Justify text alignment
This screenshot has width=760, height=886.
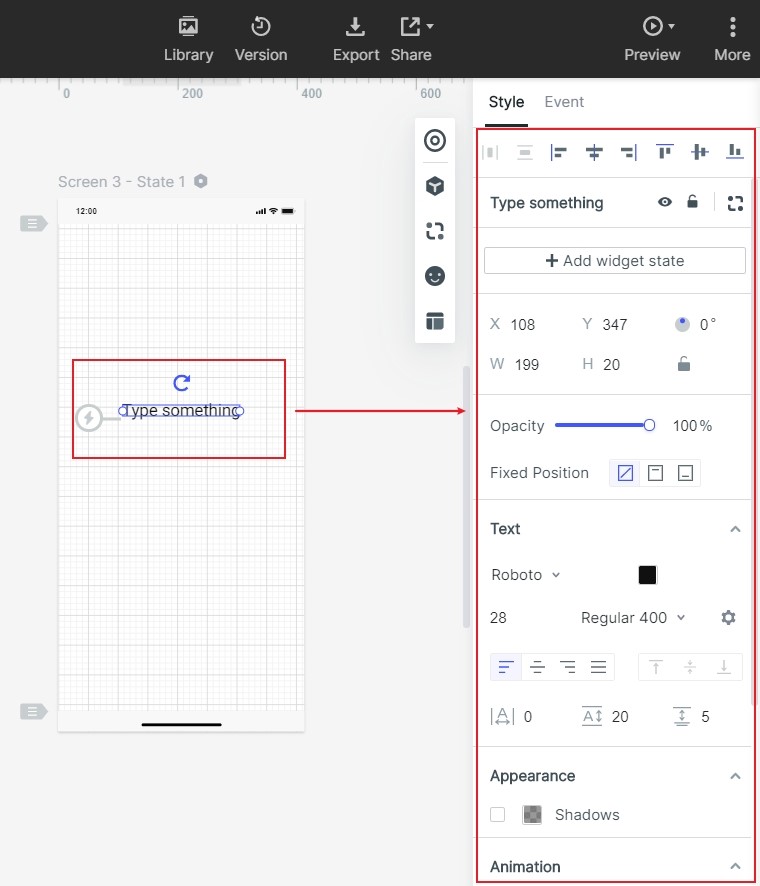point(598,667)
